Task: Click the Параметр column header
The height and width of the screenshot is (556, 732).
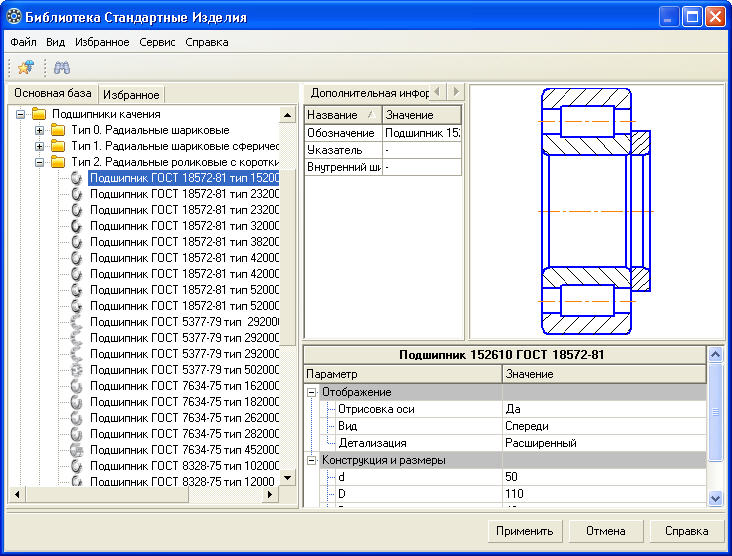Action: click(x=403, y=374)
